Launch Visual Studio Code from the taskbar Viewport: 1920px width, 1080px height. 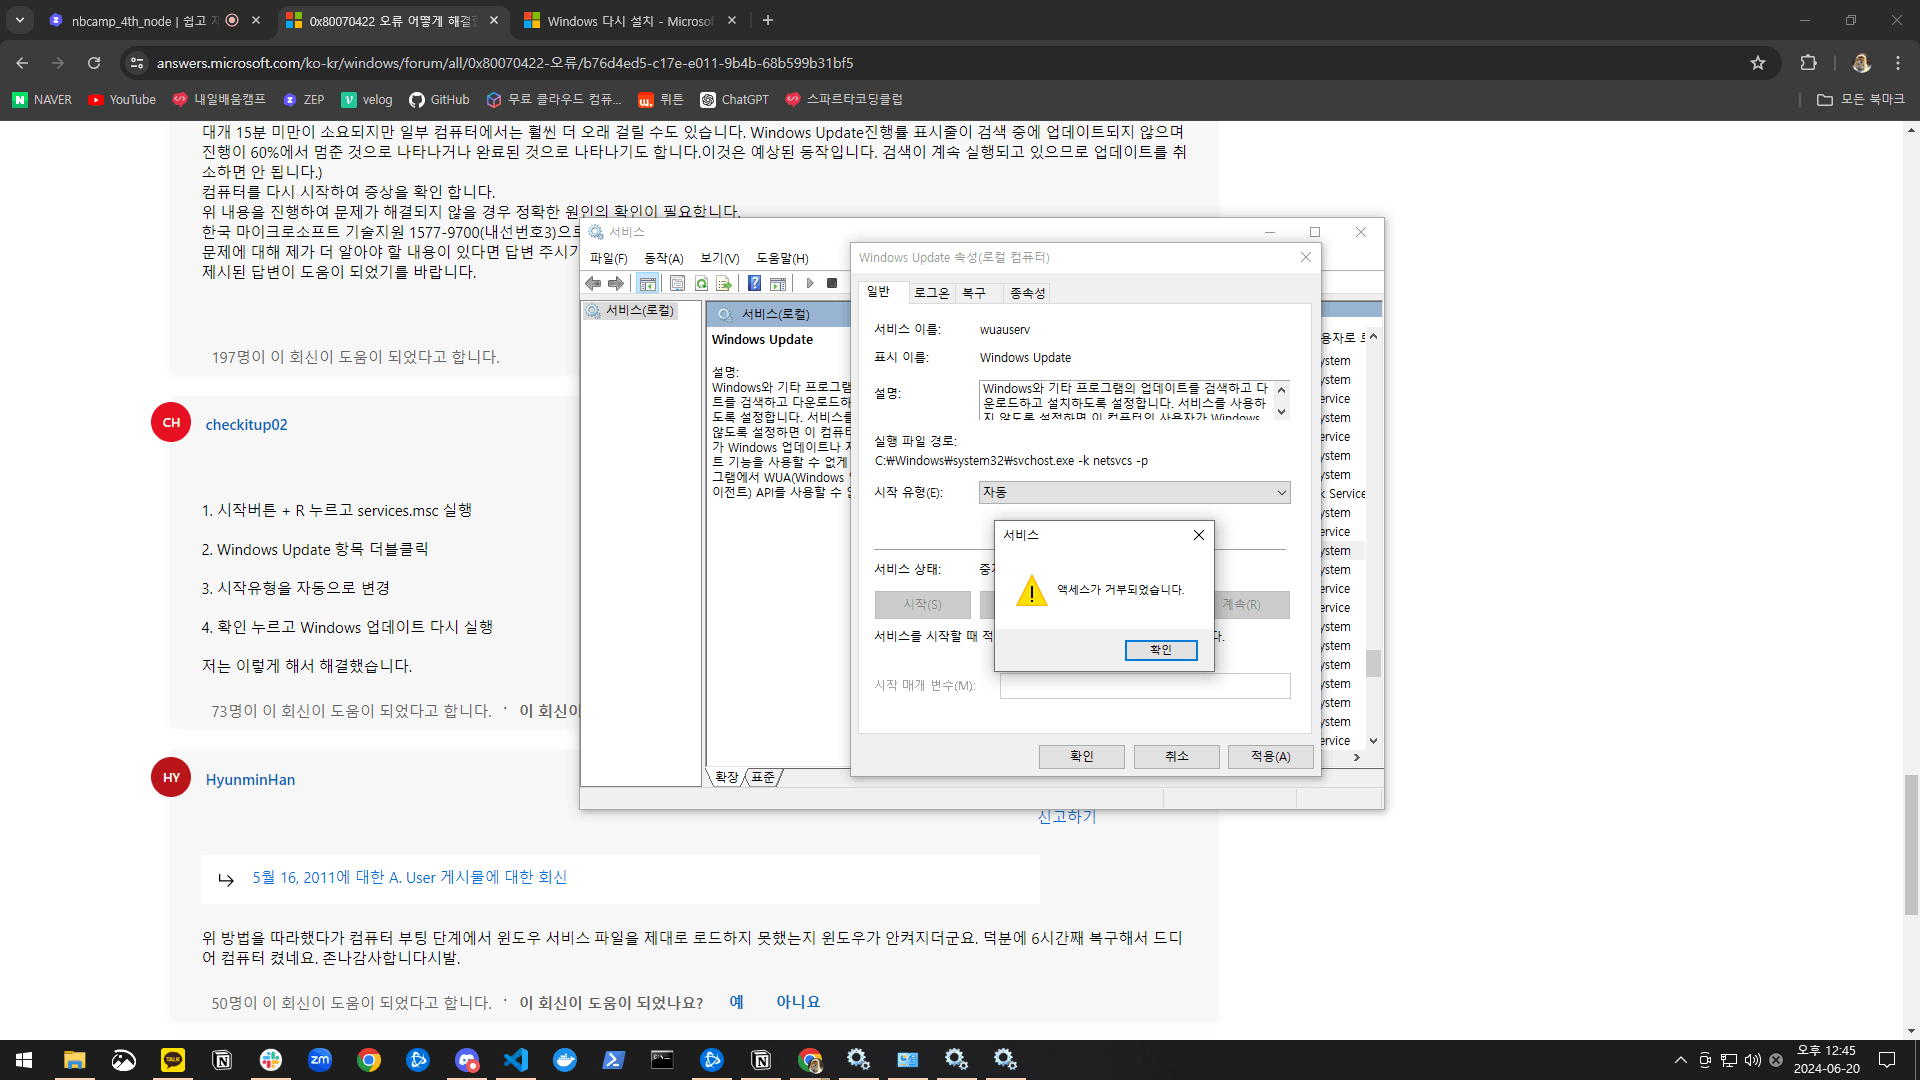pos(515,1060)
